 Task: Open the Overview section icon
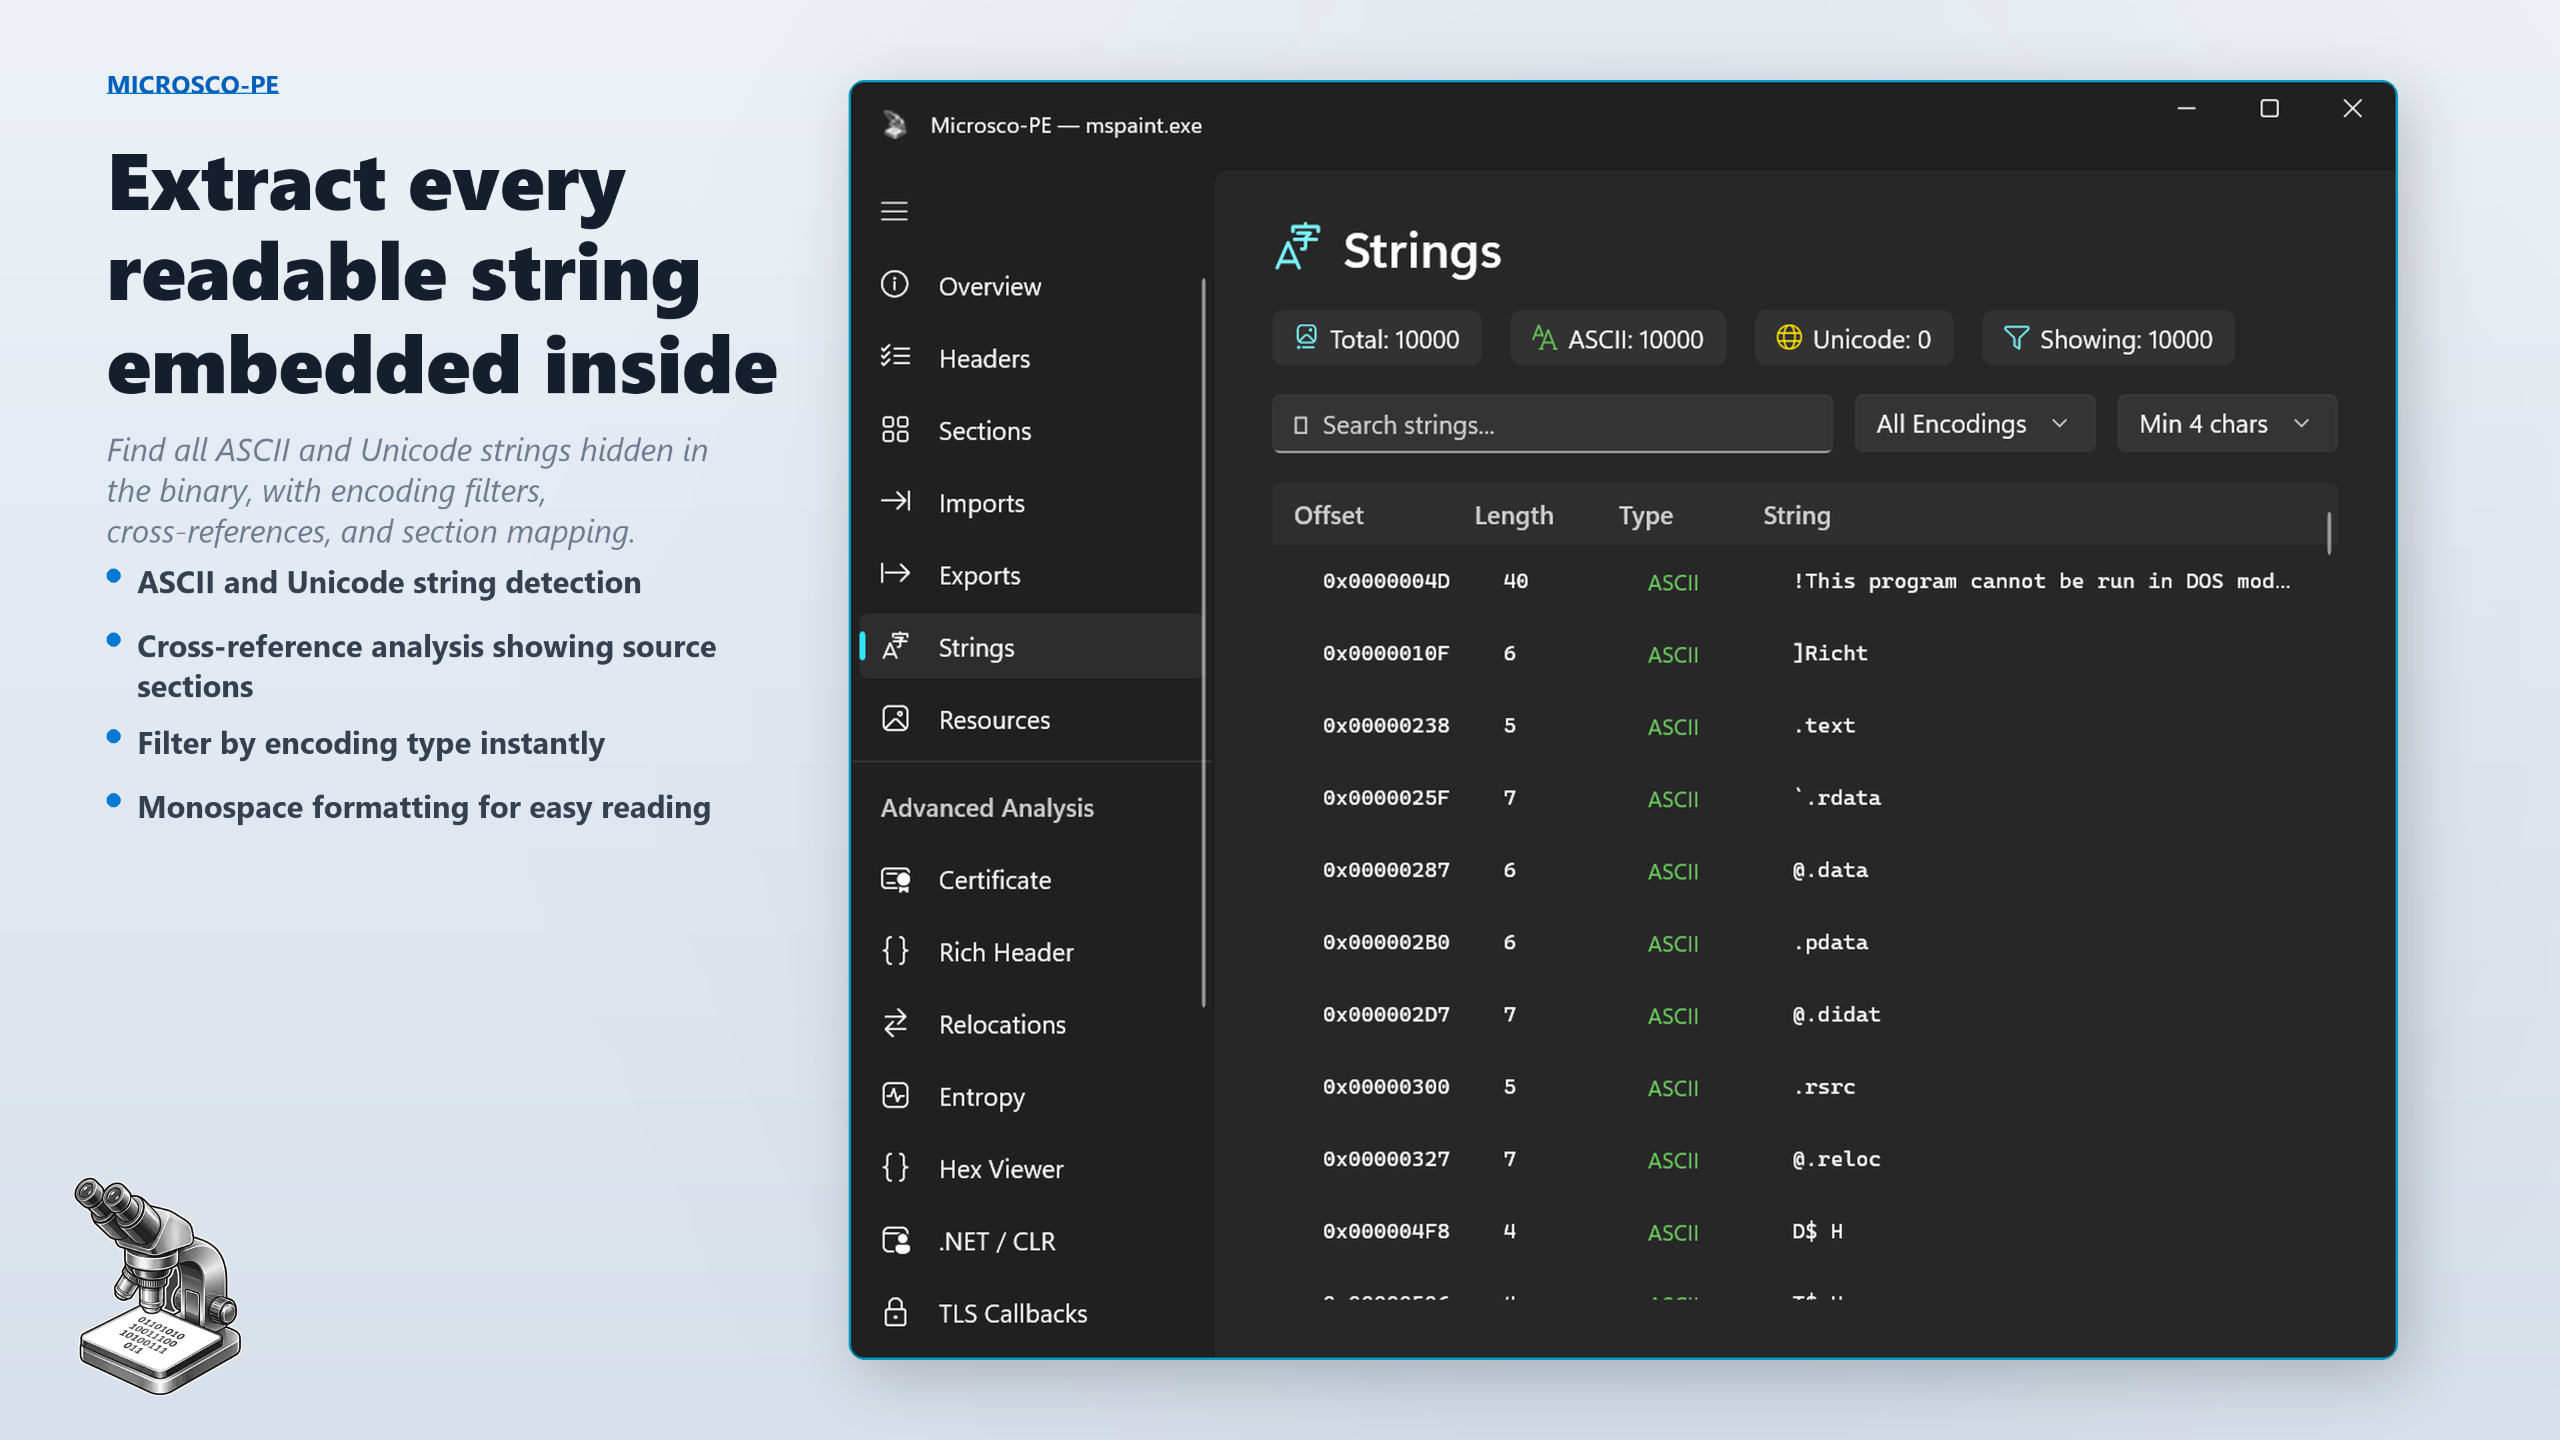895,286
